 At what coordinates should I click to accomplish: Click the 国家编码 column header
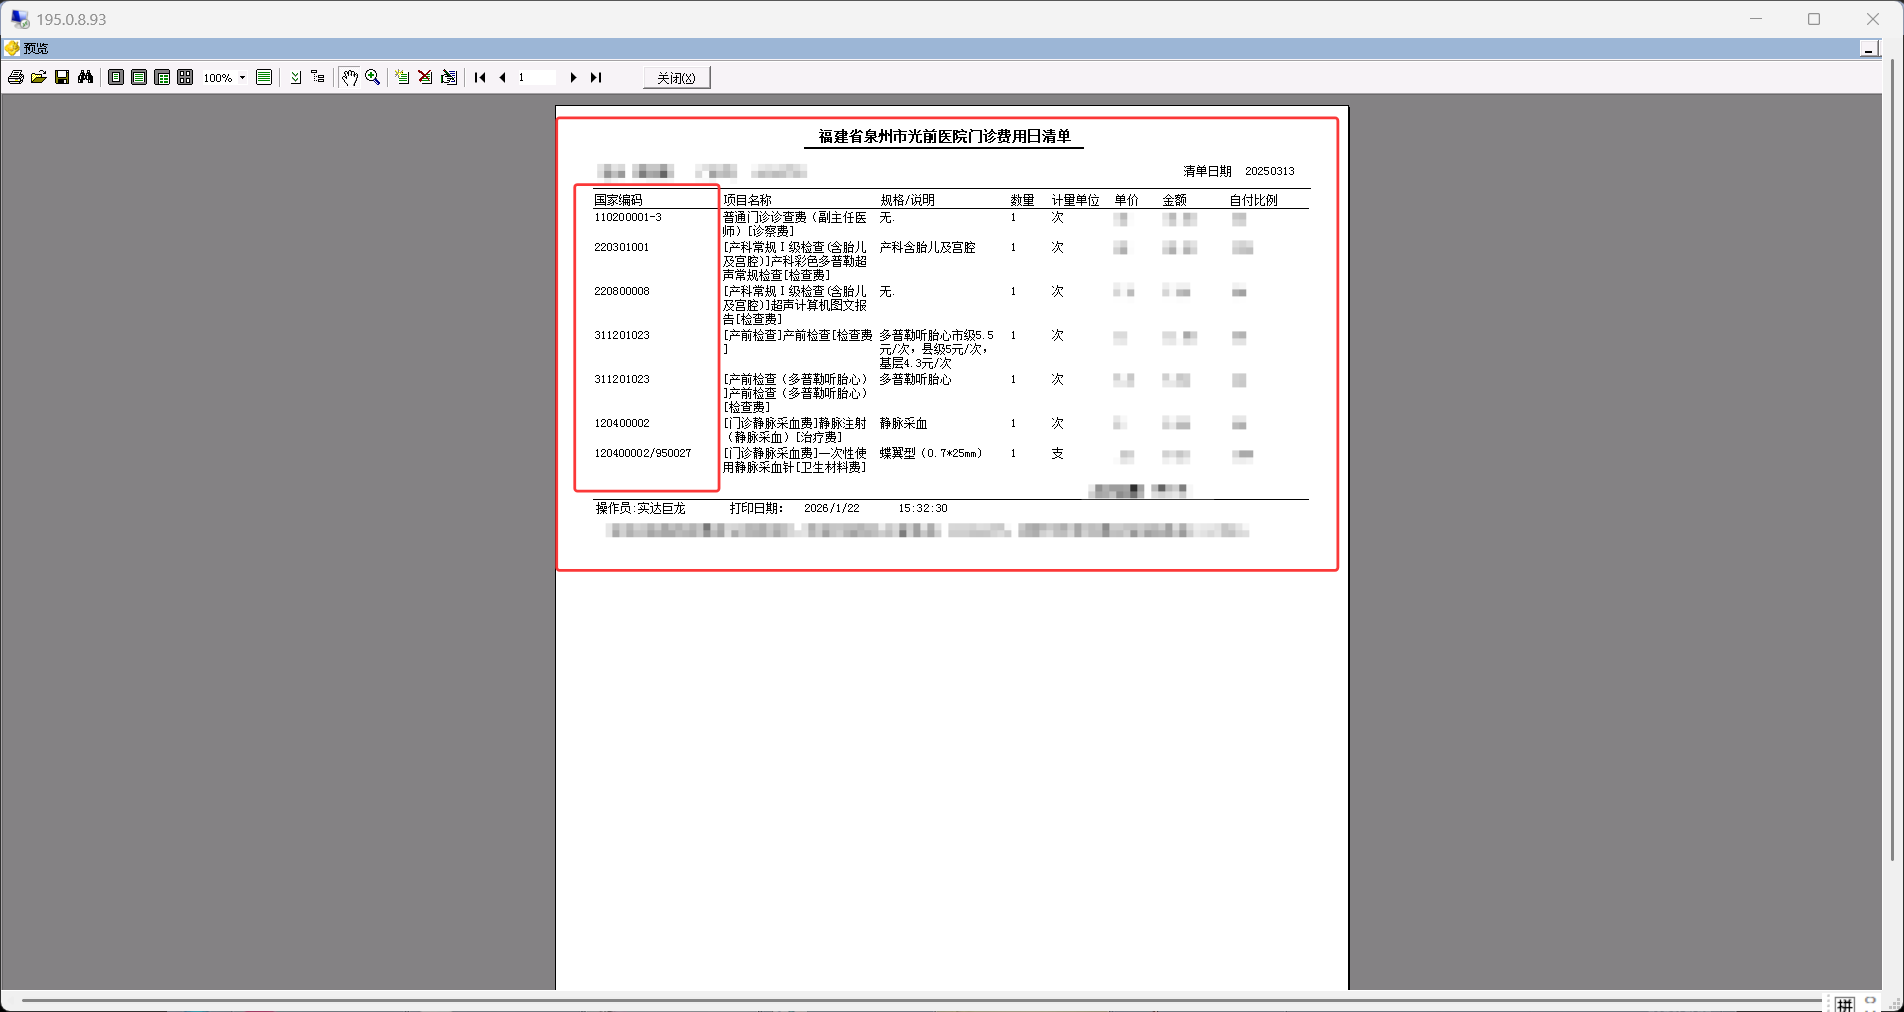(618, 200)
